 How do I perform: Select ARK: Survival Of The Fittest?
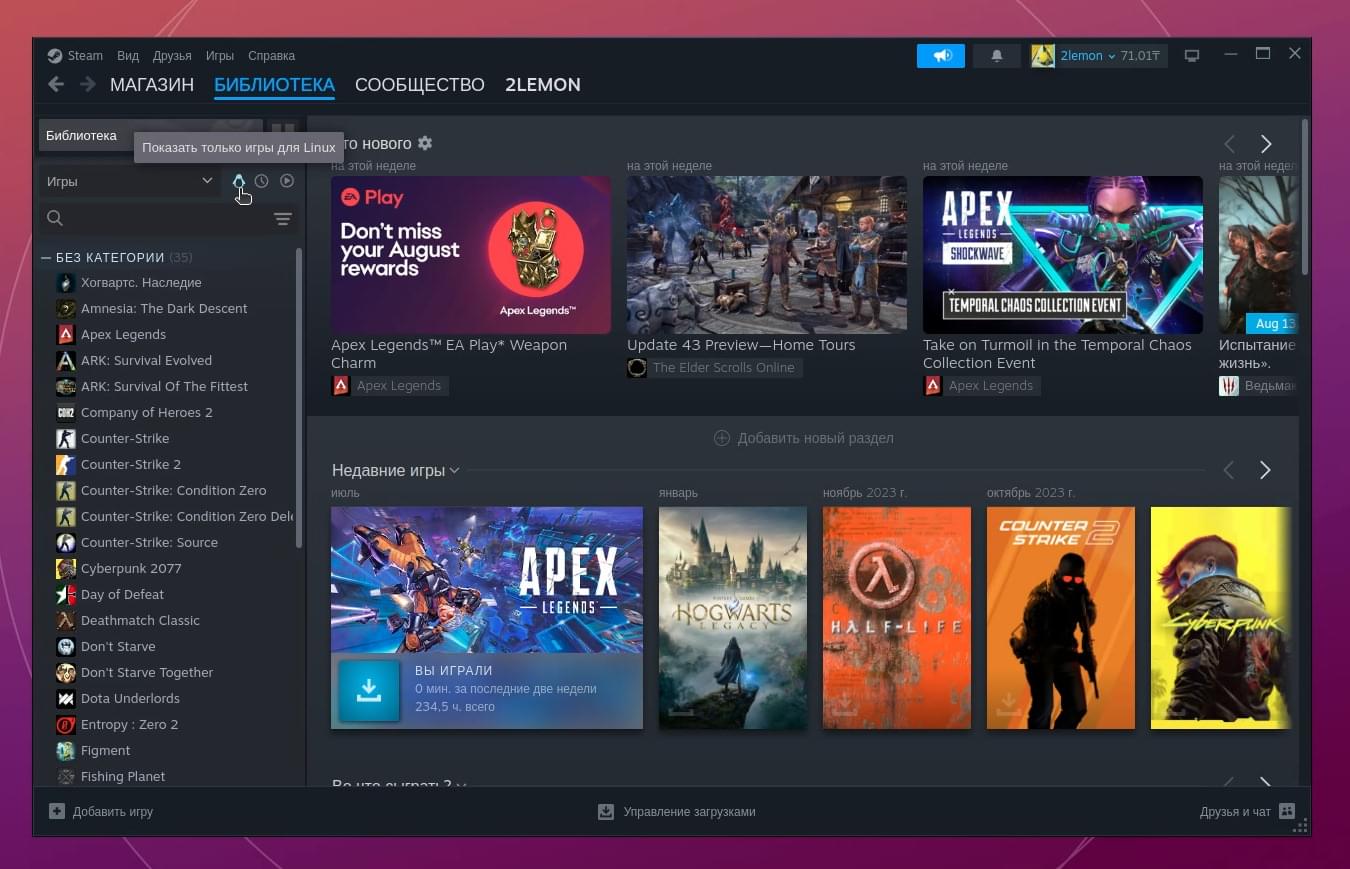(x=164, y=387)
